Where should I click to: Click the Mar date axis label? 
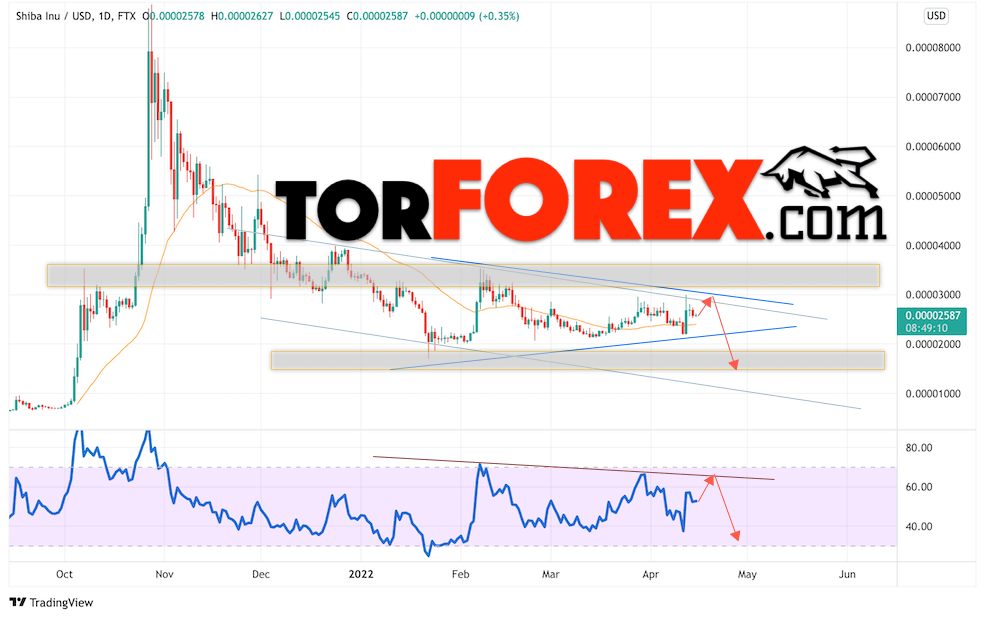pyautogui.click(x=551, y=574)
